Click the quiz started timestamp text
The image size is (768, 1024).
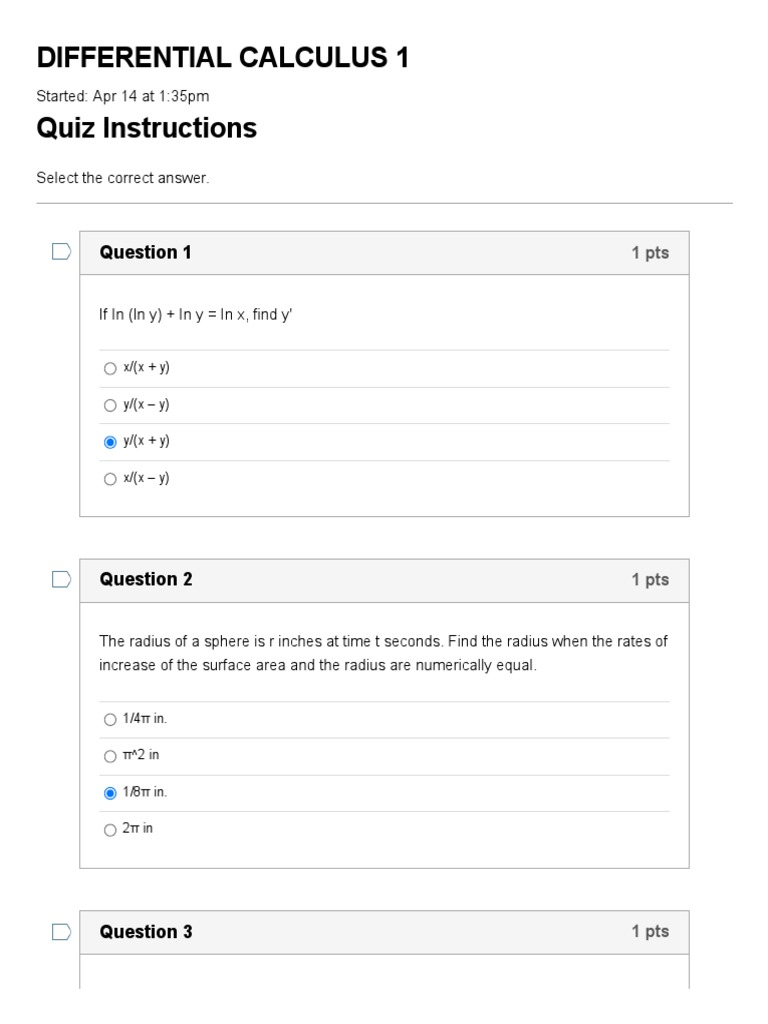[x=122, y=96]
